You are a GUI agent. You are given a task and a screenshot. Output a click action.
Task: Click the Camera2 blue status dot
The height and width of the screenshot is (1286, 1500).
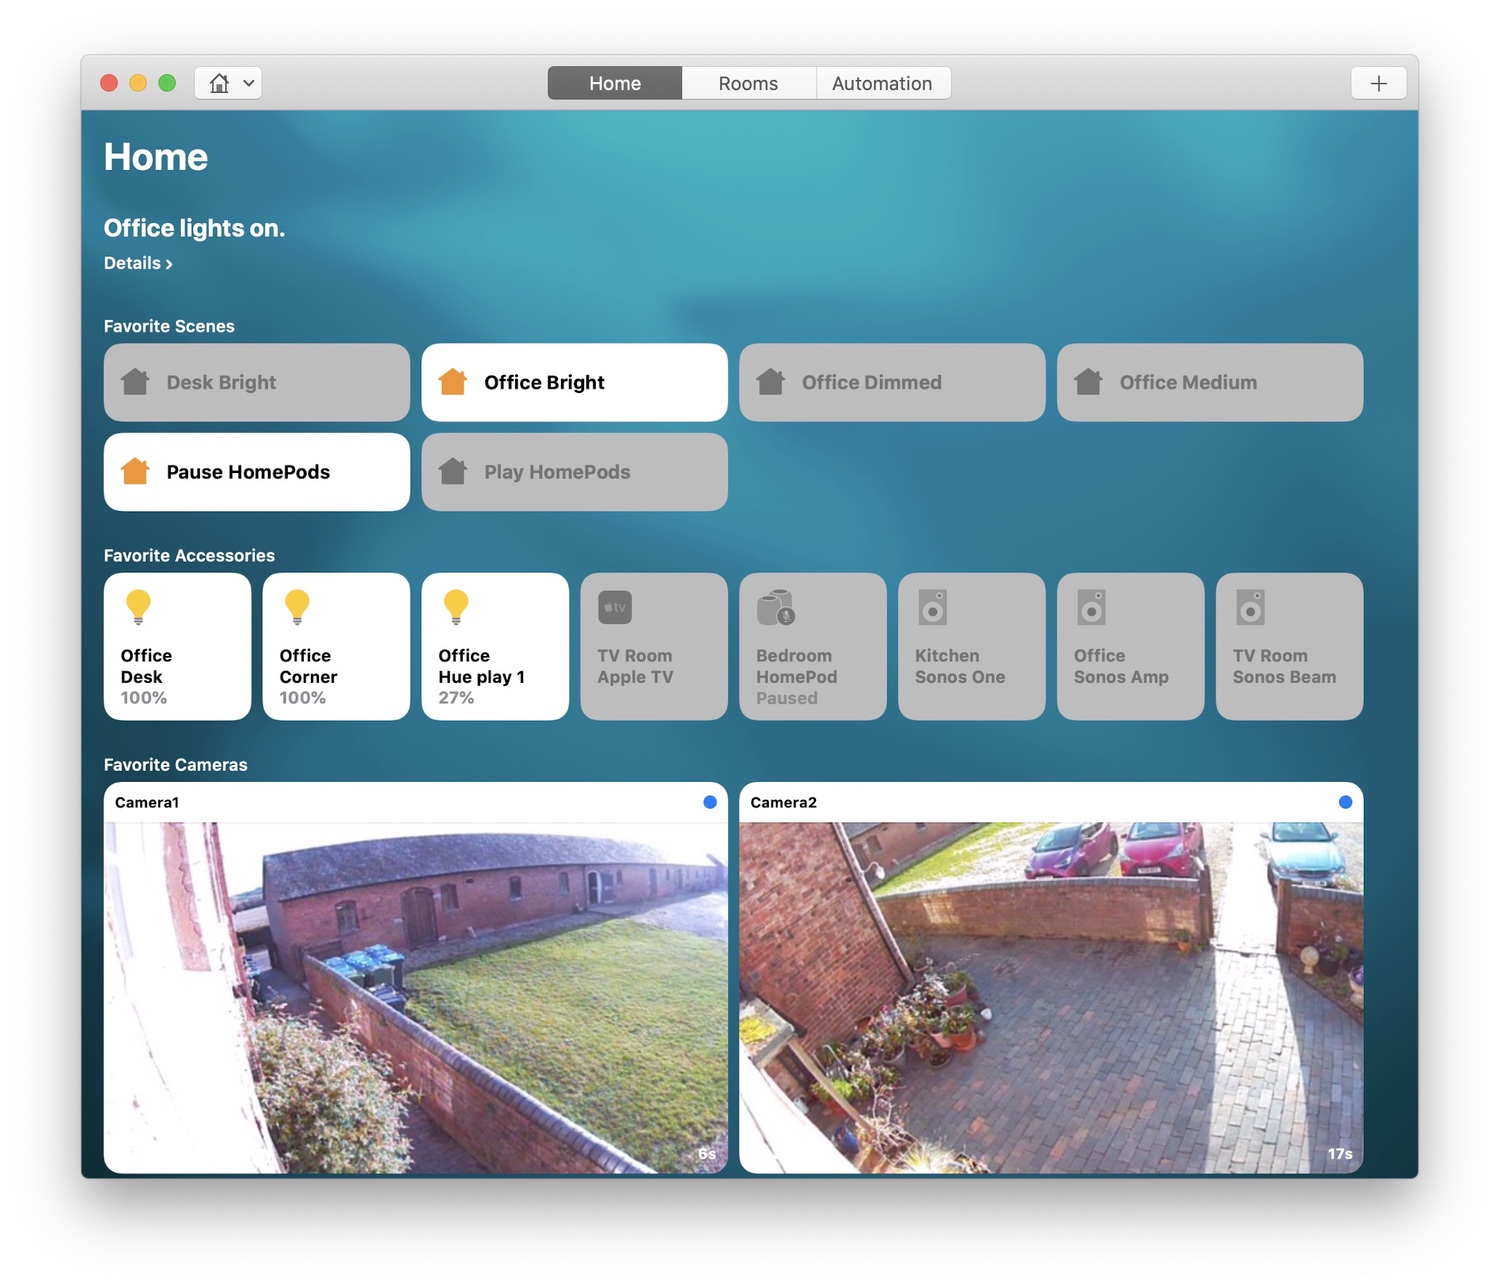pyautogui.click(x=1345, y=802)
